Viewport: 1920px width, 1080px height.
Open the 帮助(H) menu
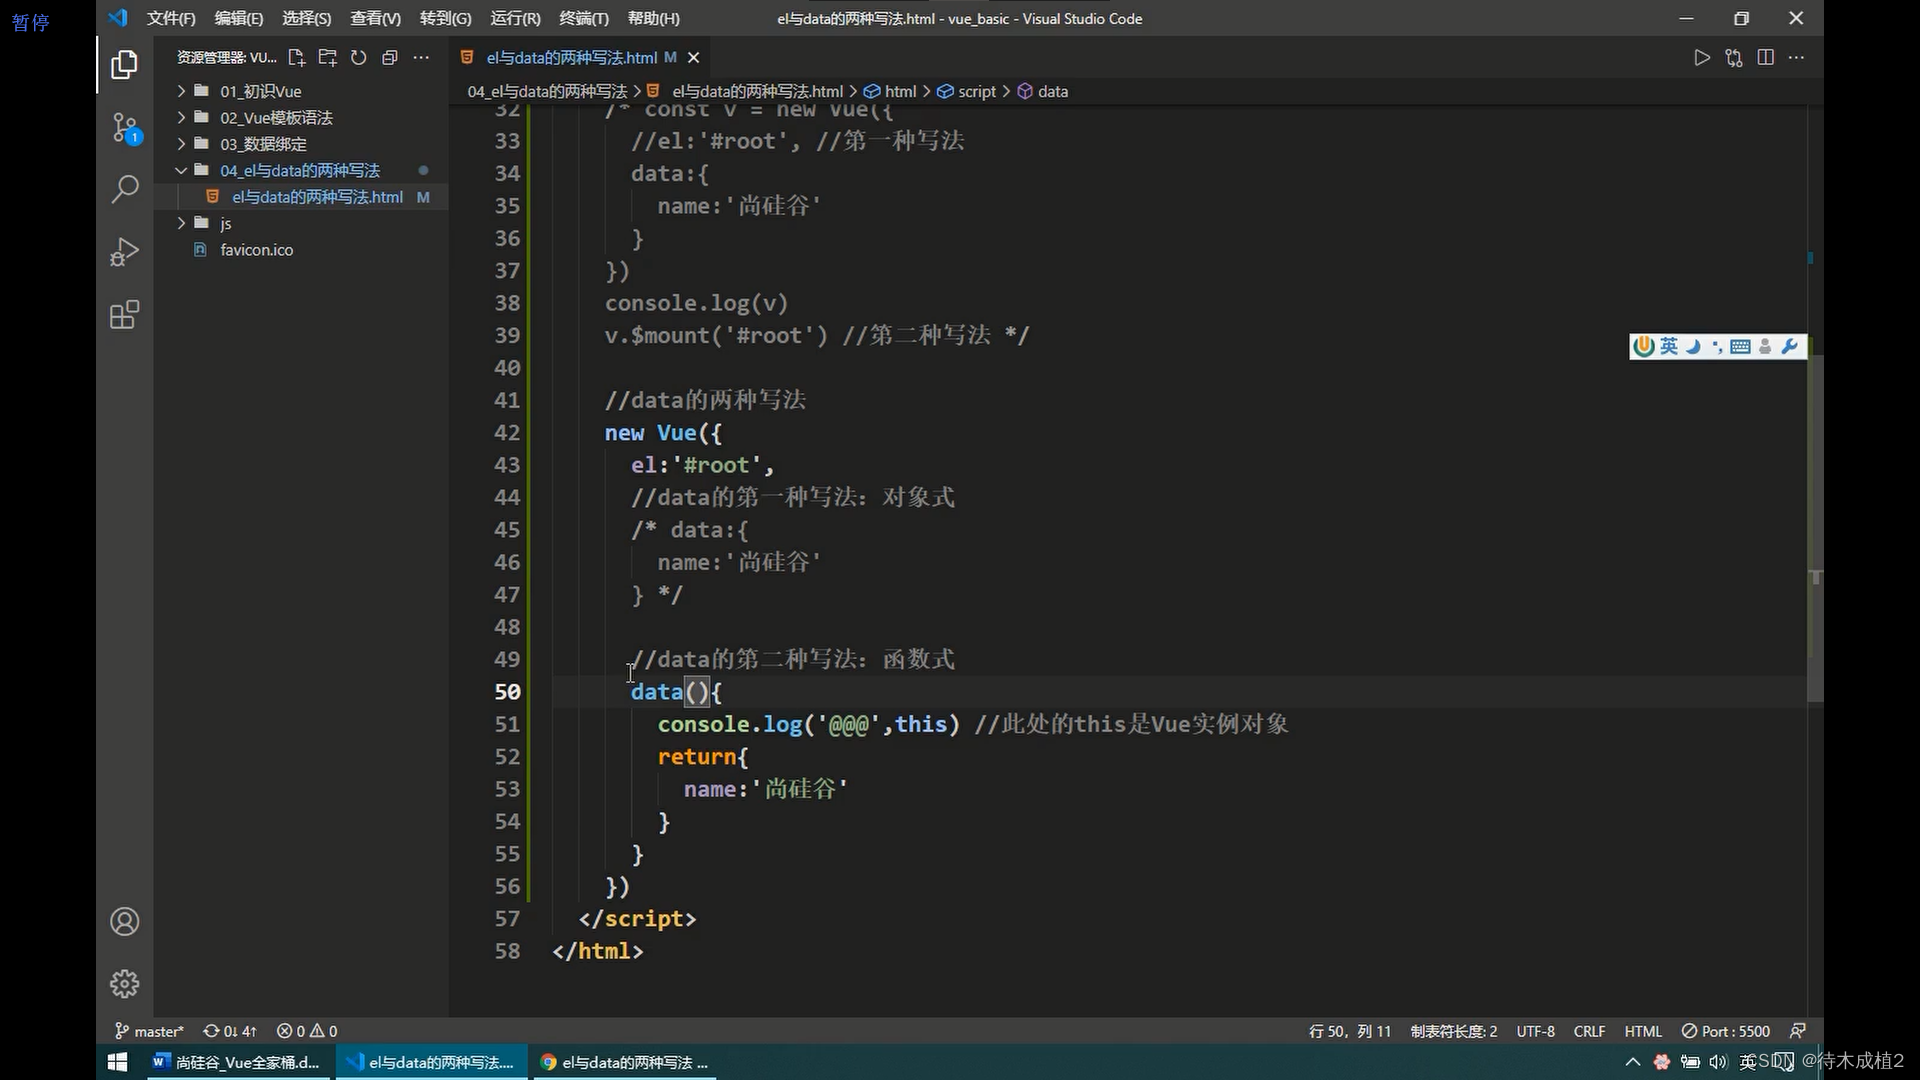(653, 18)
